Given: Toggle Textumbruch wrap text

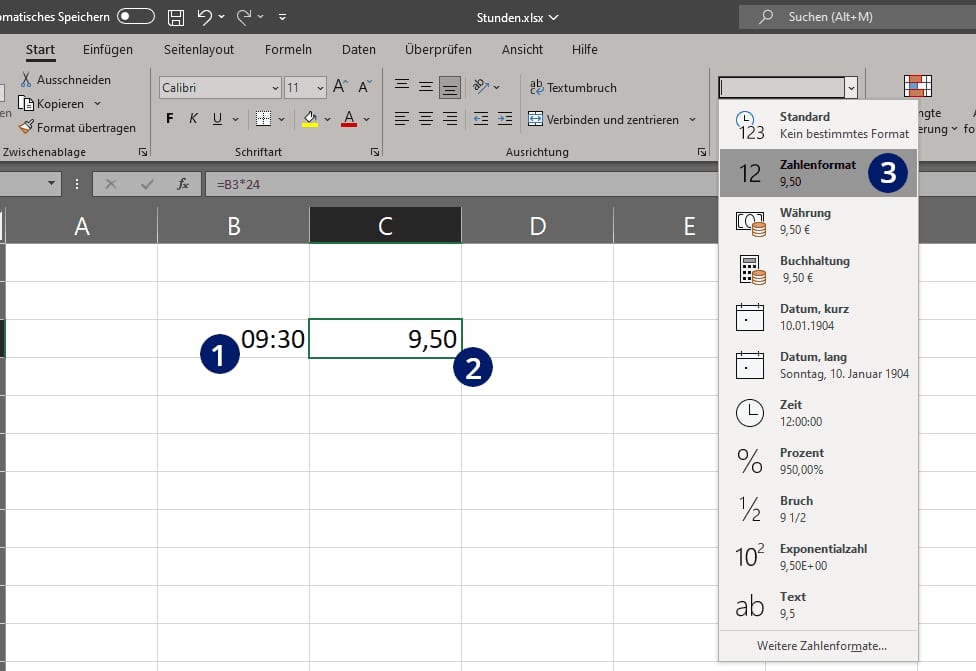Looking at the screenshot, I should (x=573, y=87).
